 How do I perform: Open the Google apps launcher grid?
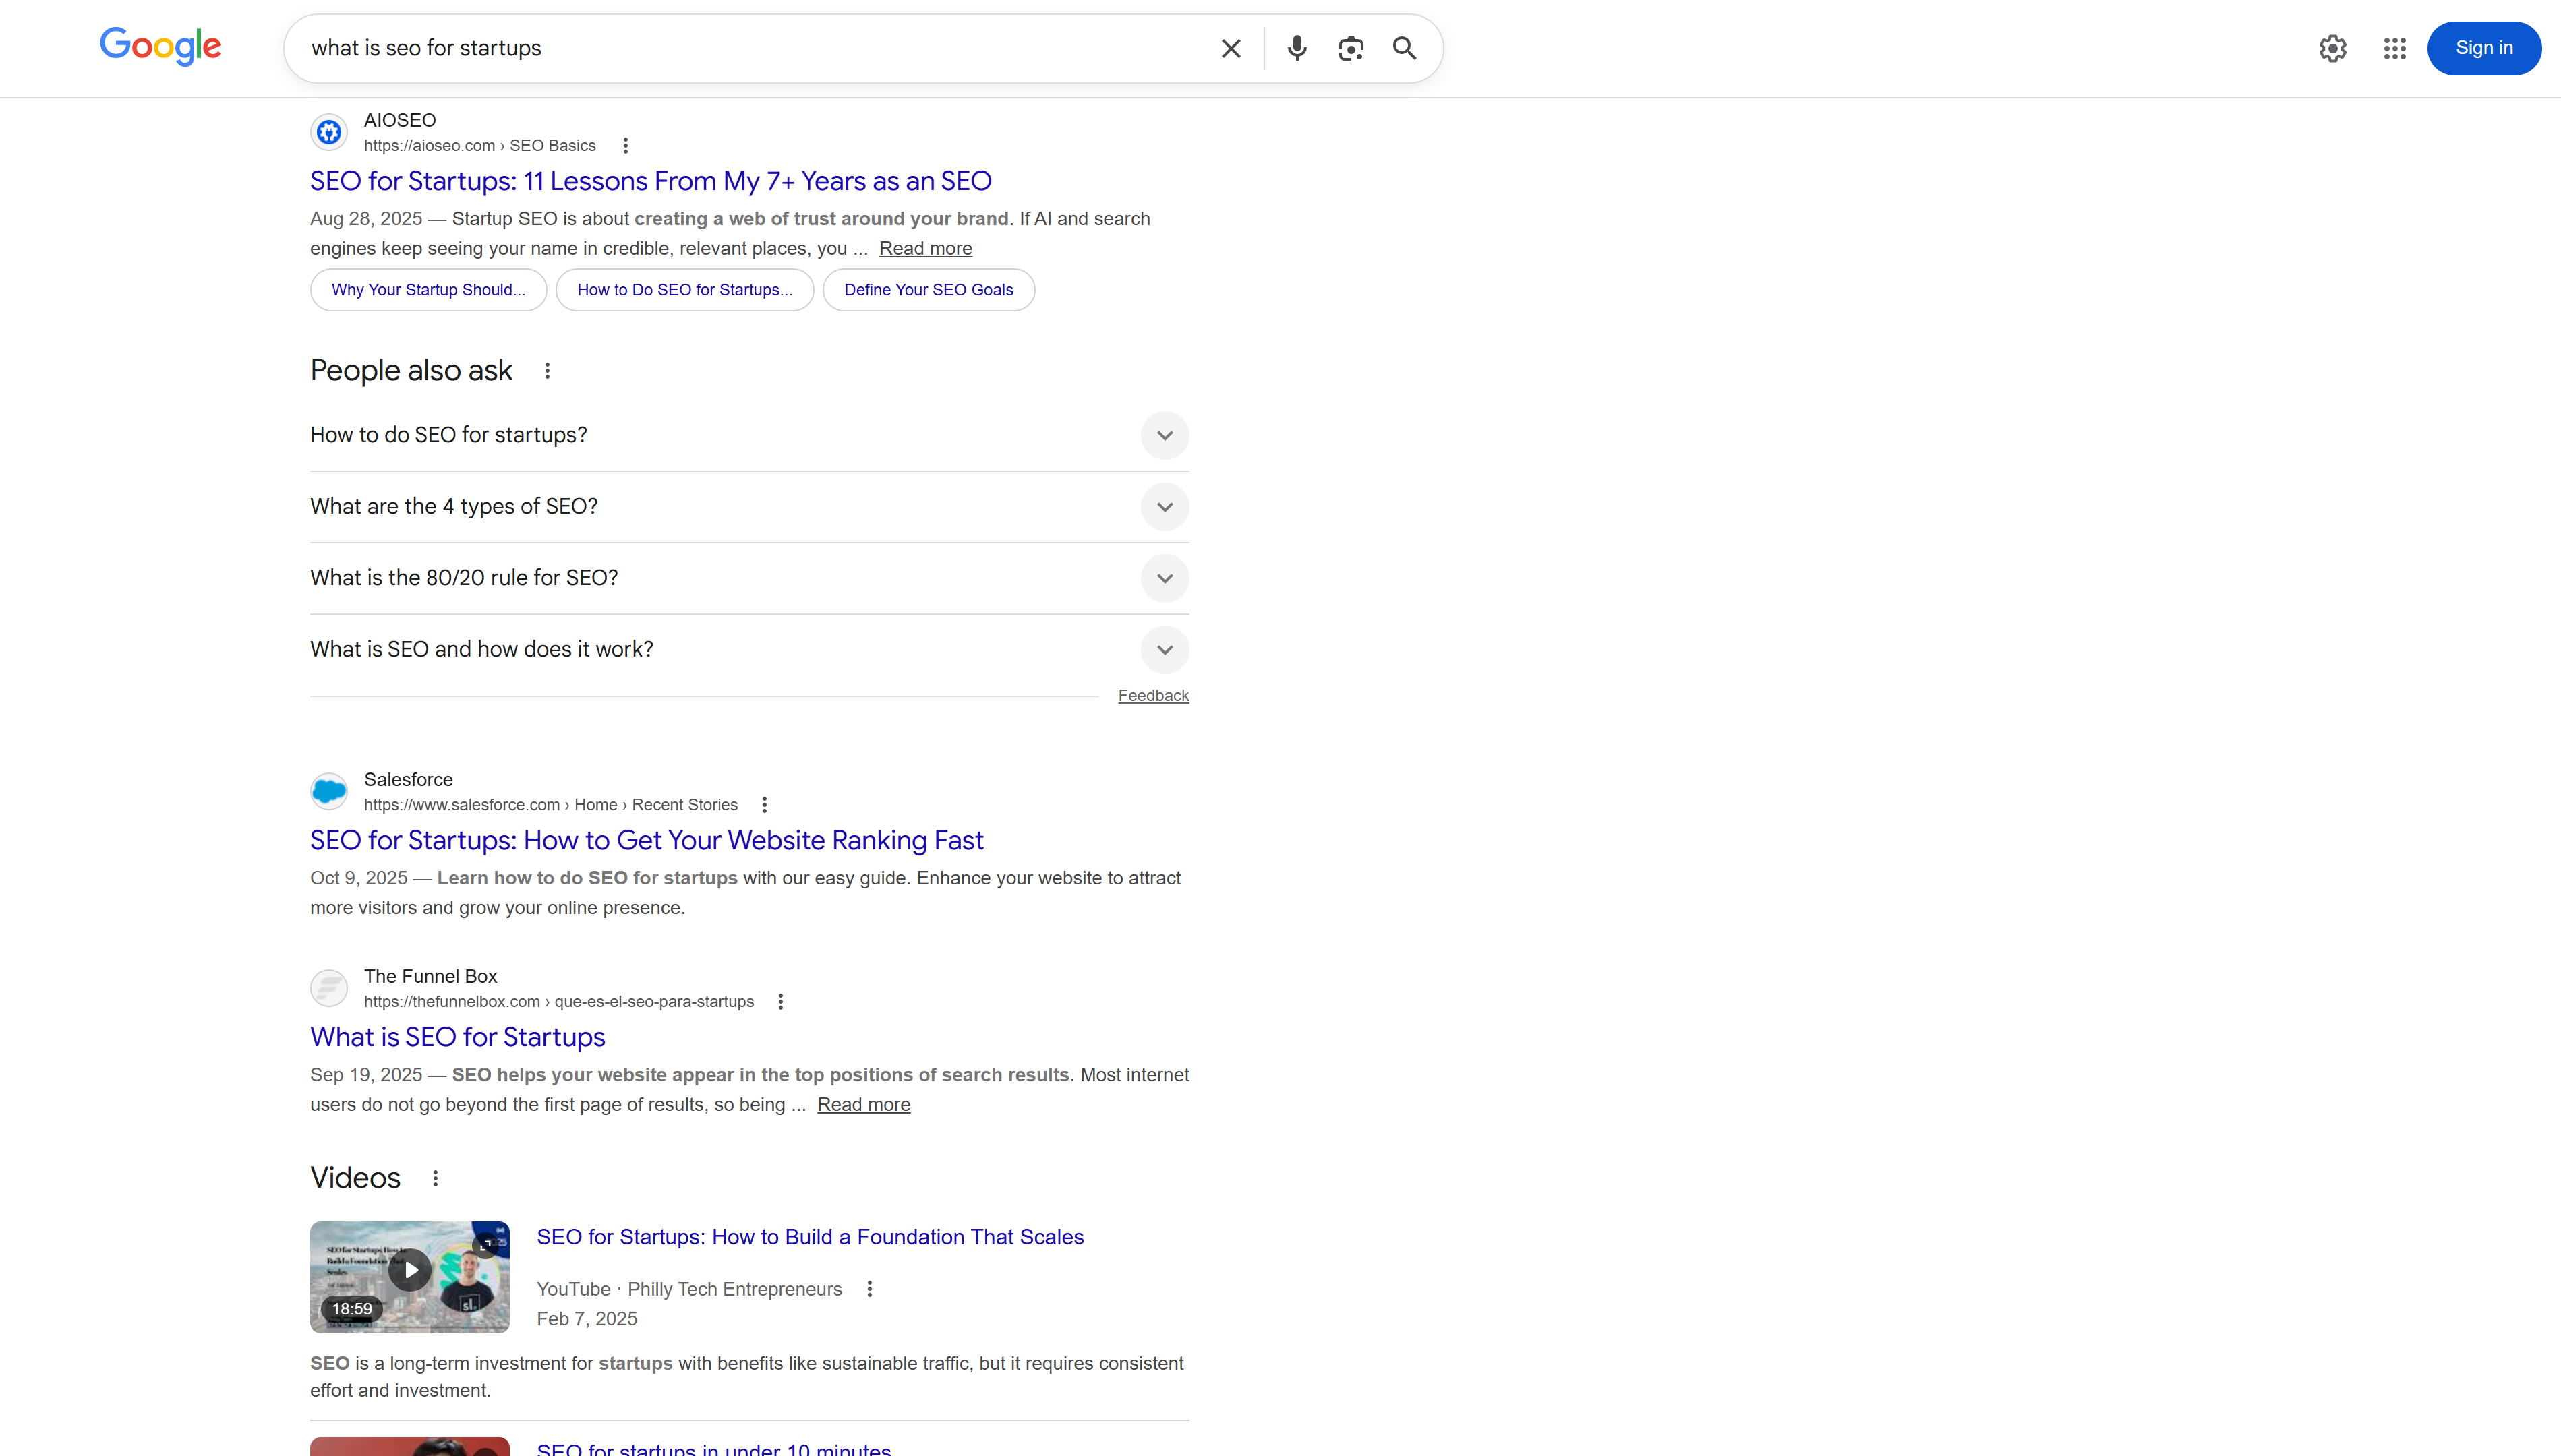click(x=2394, y=48)
